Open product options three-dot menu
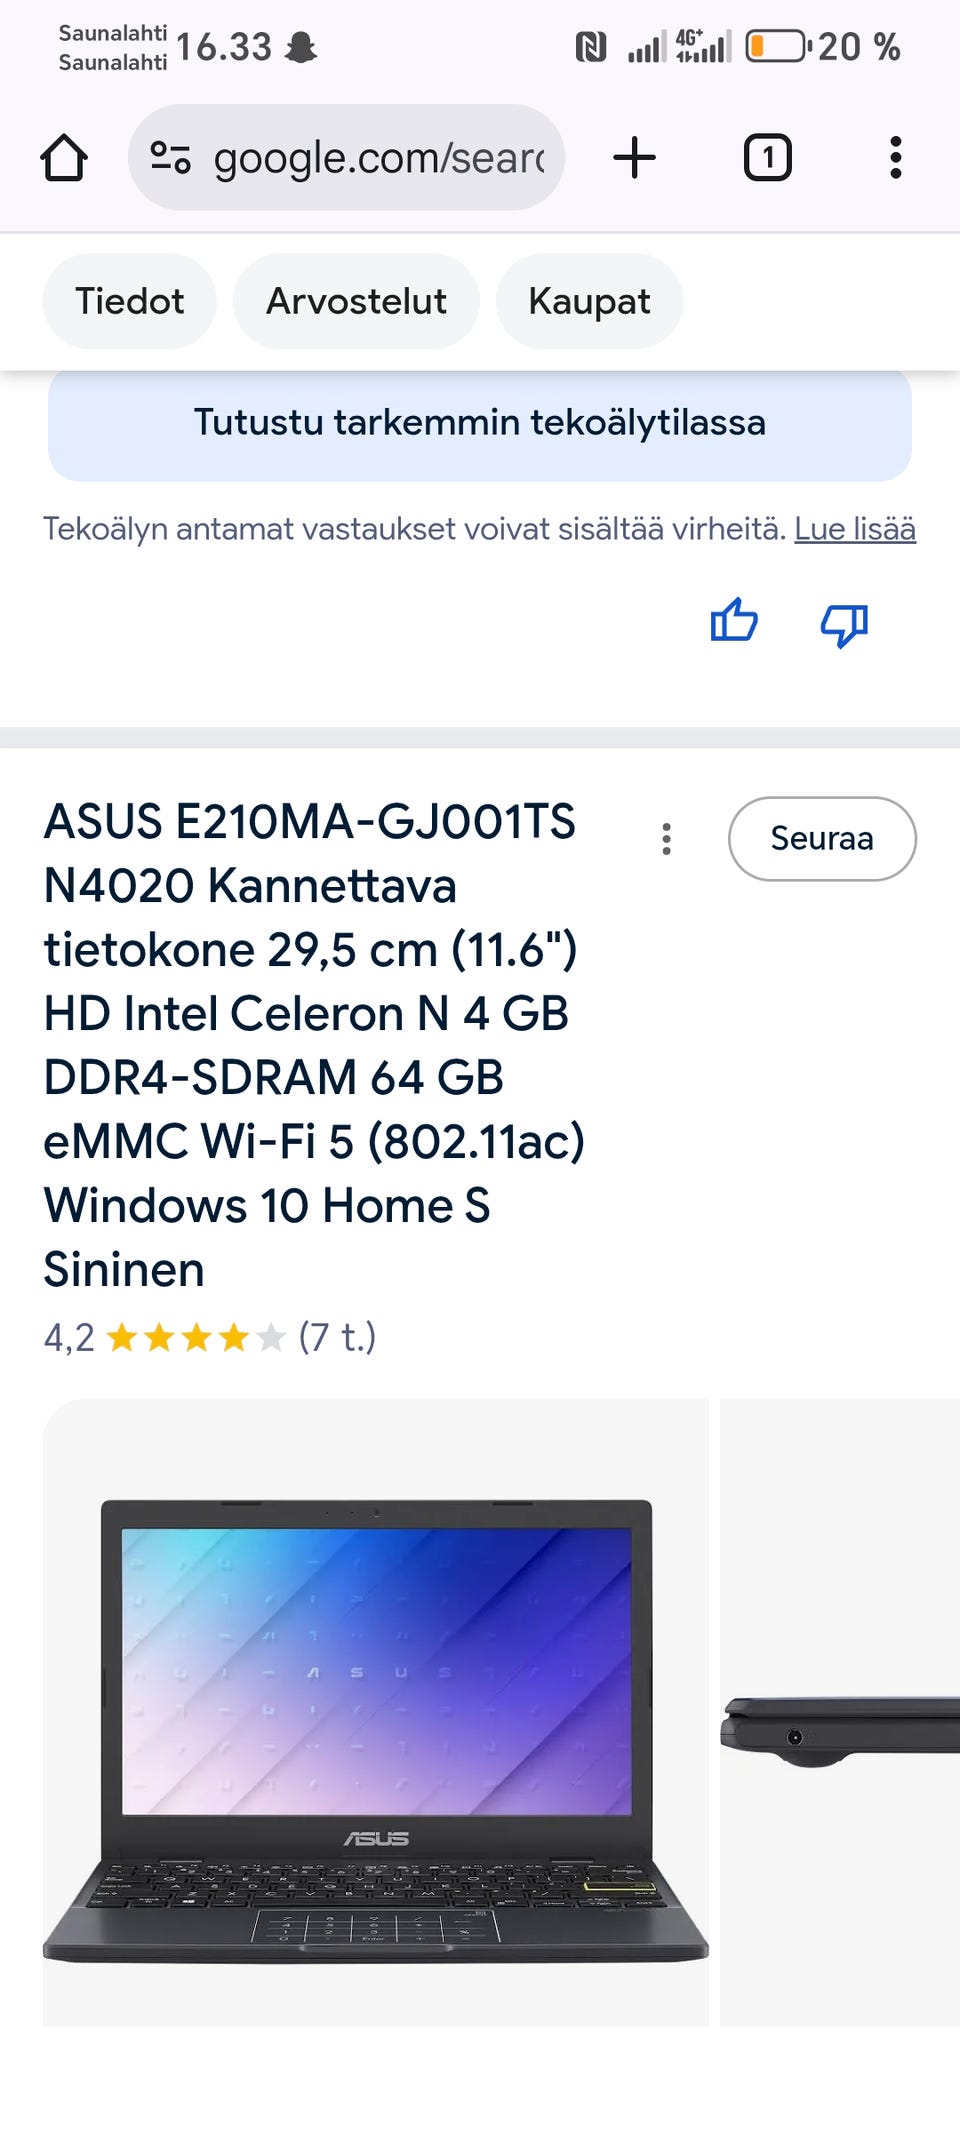 666,839
